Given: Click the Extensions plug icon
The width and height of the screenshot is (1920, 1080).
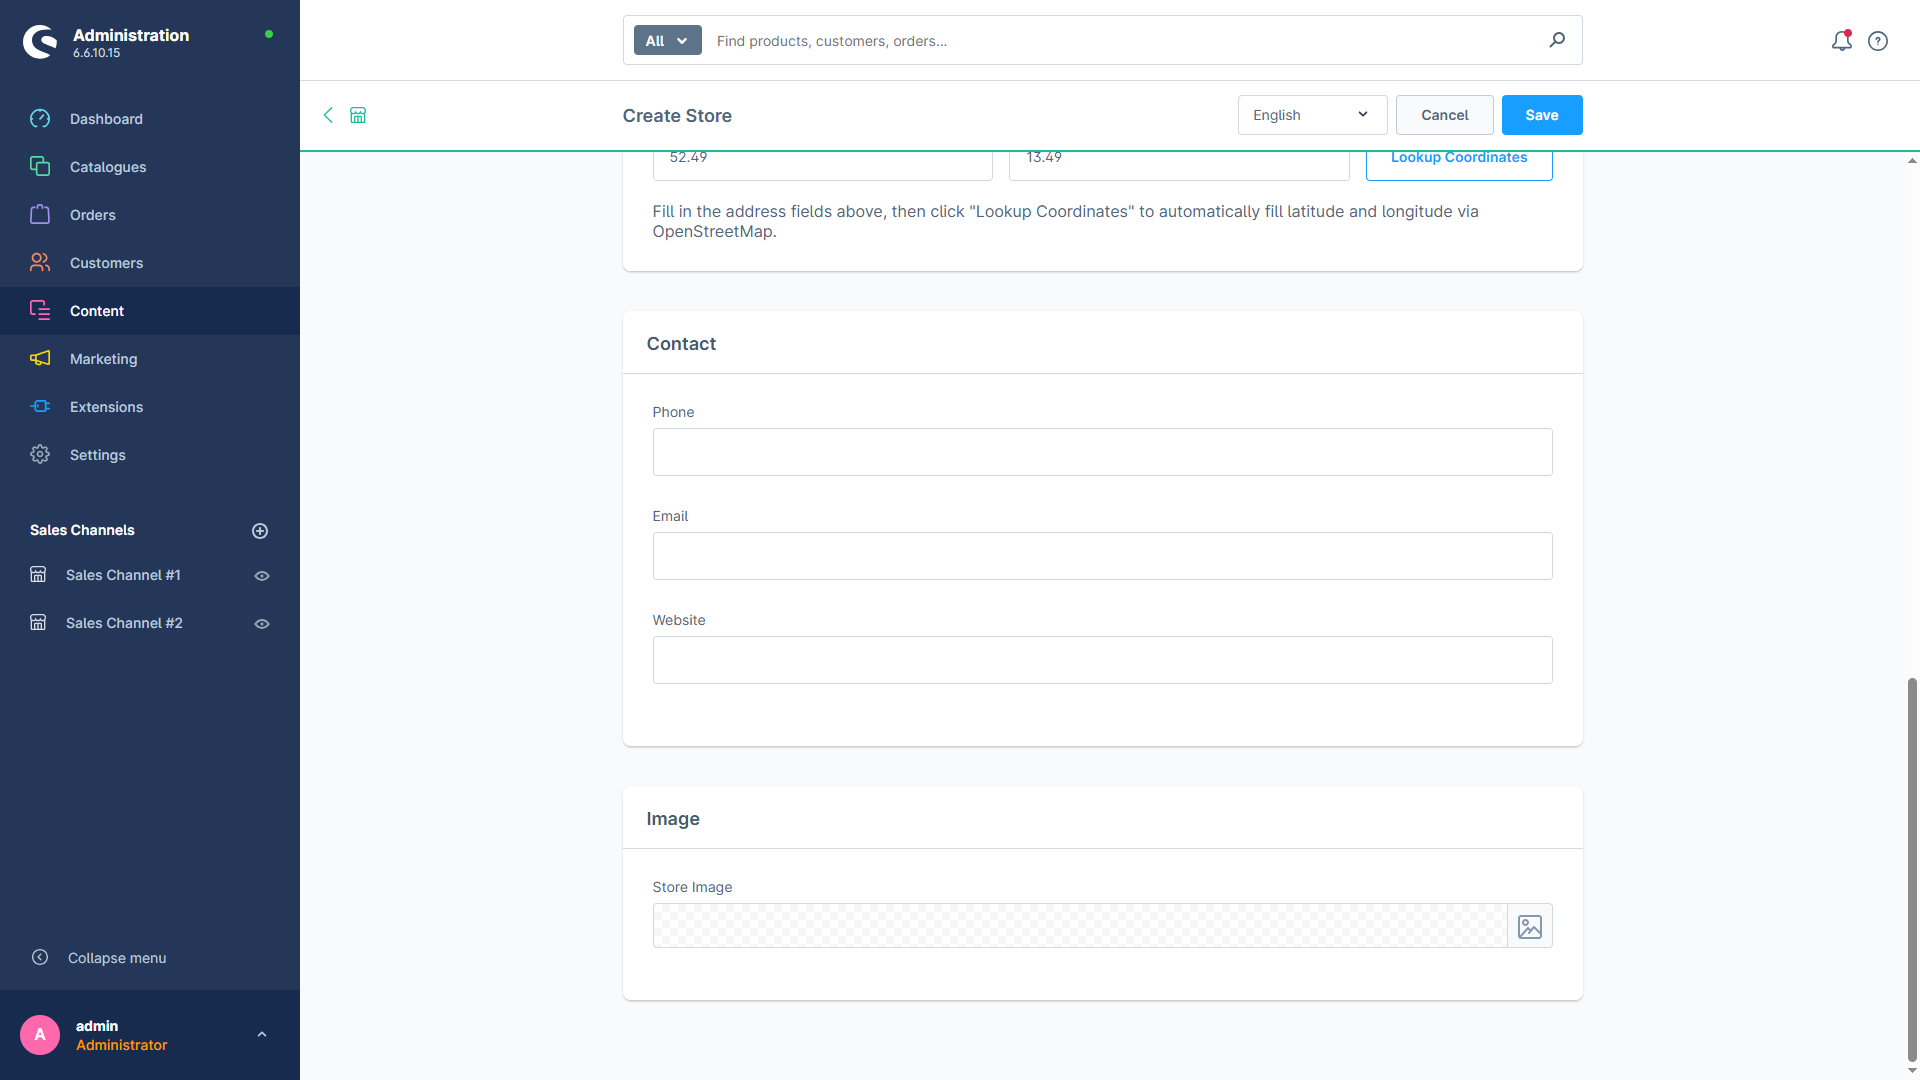Looking at the screenshot, I should click(x=40, y=407).
